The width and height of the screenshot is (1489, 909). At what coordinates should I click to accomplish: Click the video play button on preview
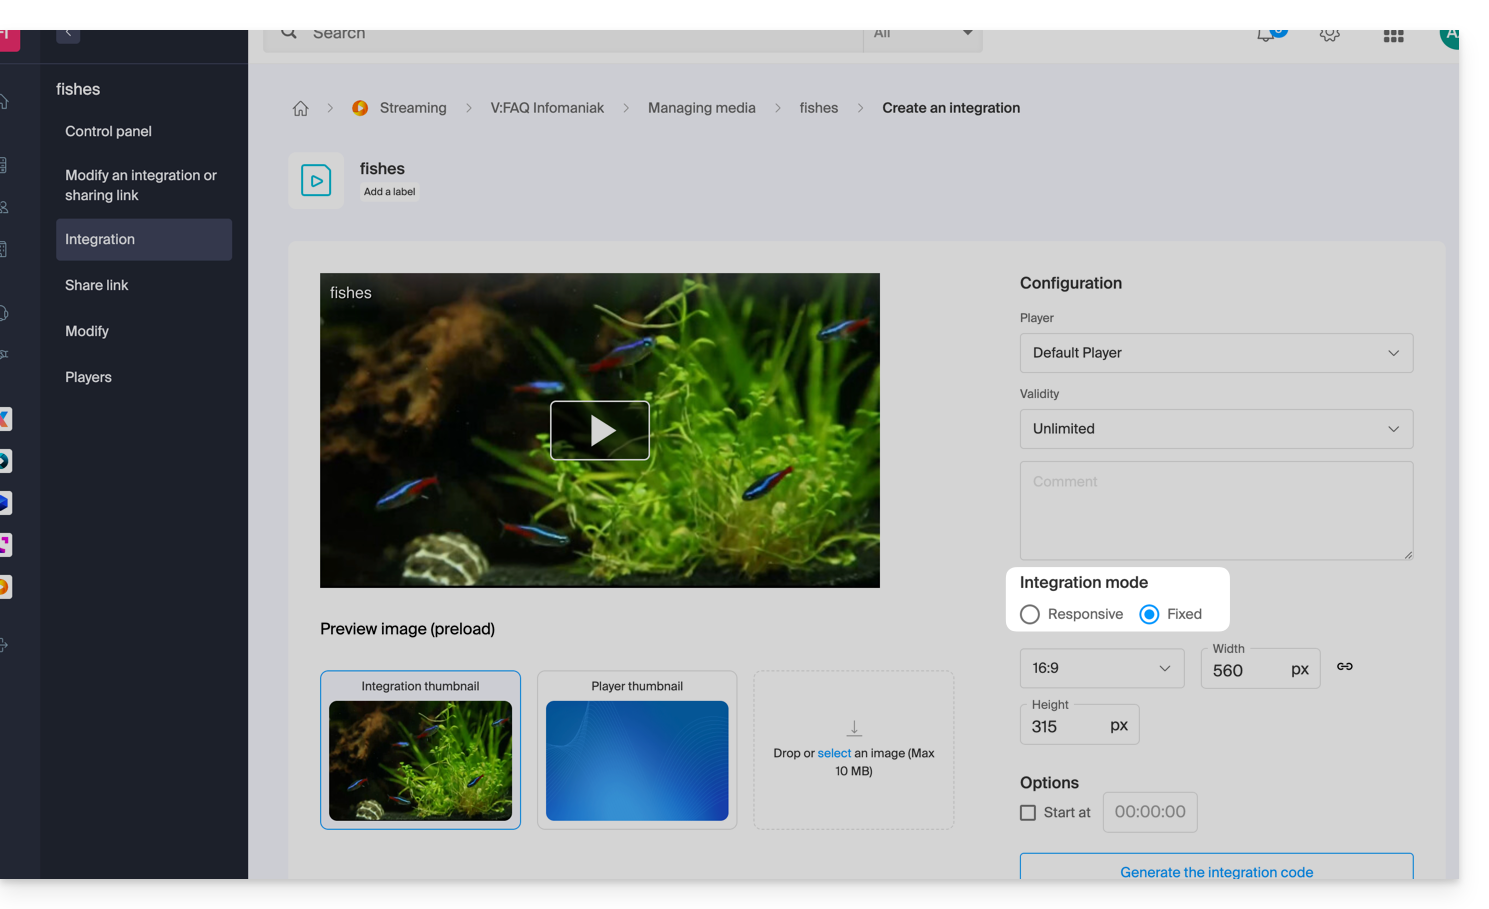coord(600,431)
